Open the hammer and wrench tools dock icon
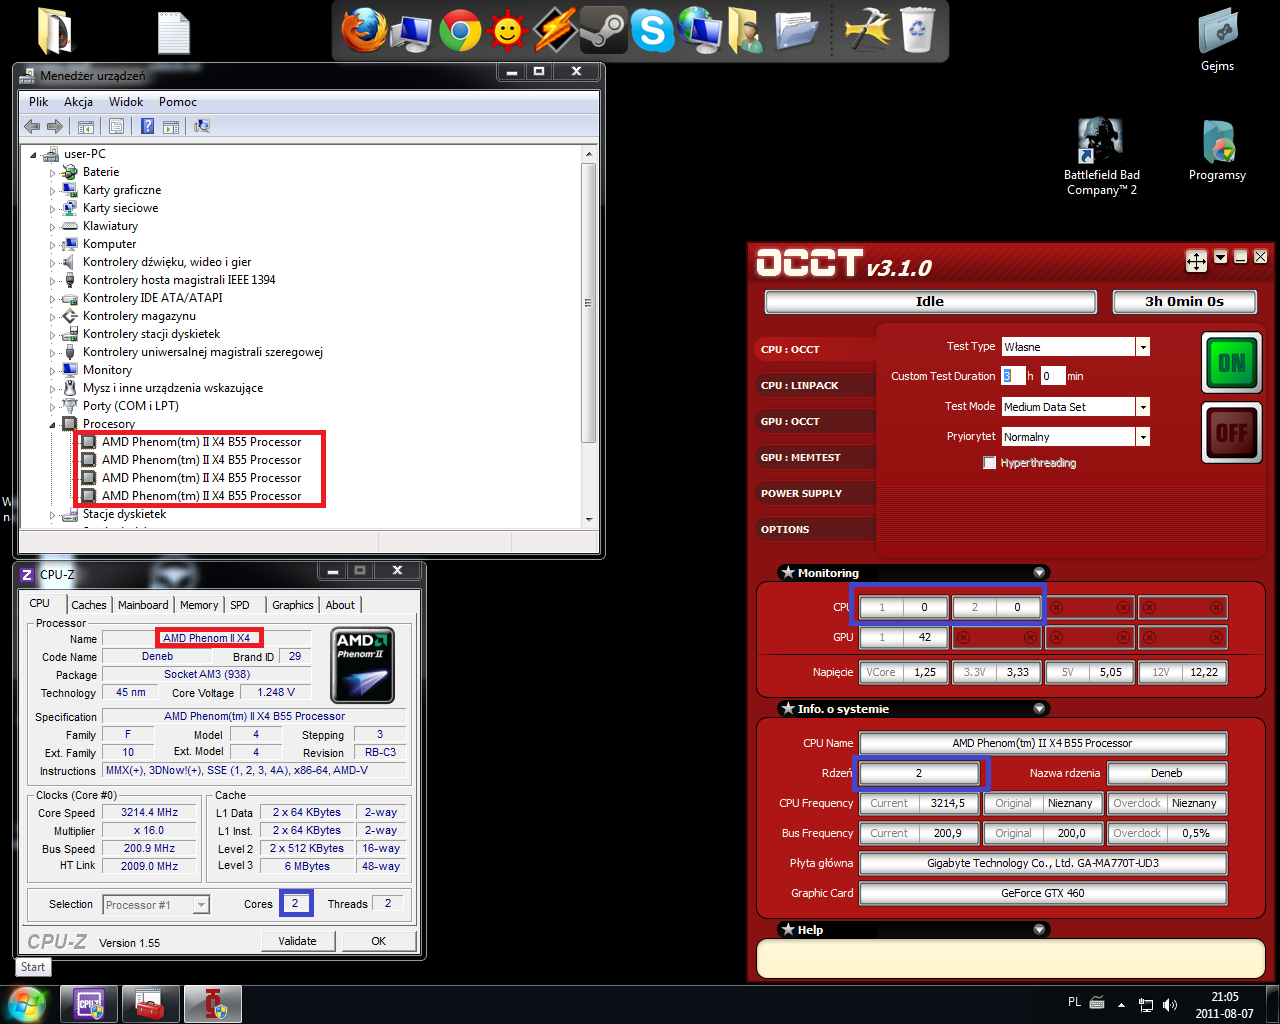1280x1024 pixels. (867, 31)
